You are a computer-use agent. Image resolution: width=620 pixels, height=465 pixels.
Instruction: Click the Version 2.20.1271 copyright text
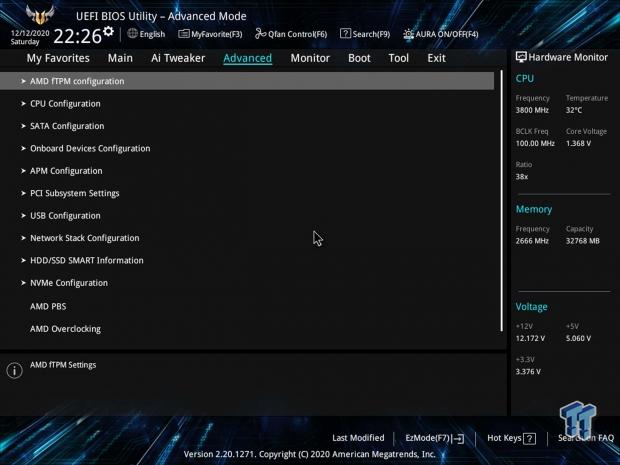point(310,454)
